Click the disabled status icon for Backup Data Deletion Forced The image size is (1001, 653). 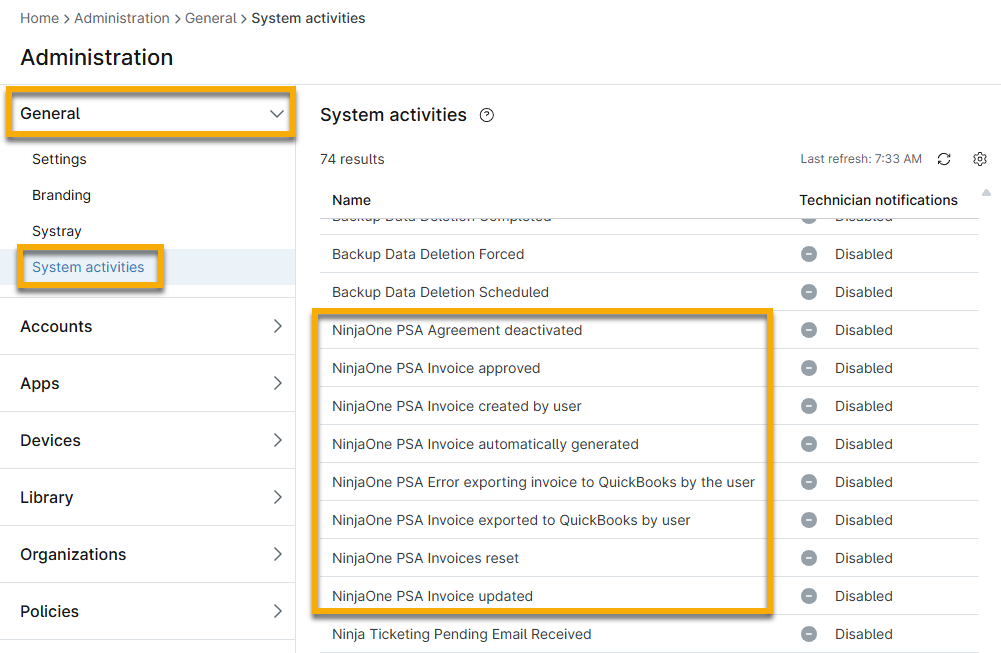809,254
